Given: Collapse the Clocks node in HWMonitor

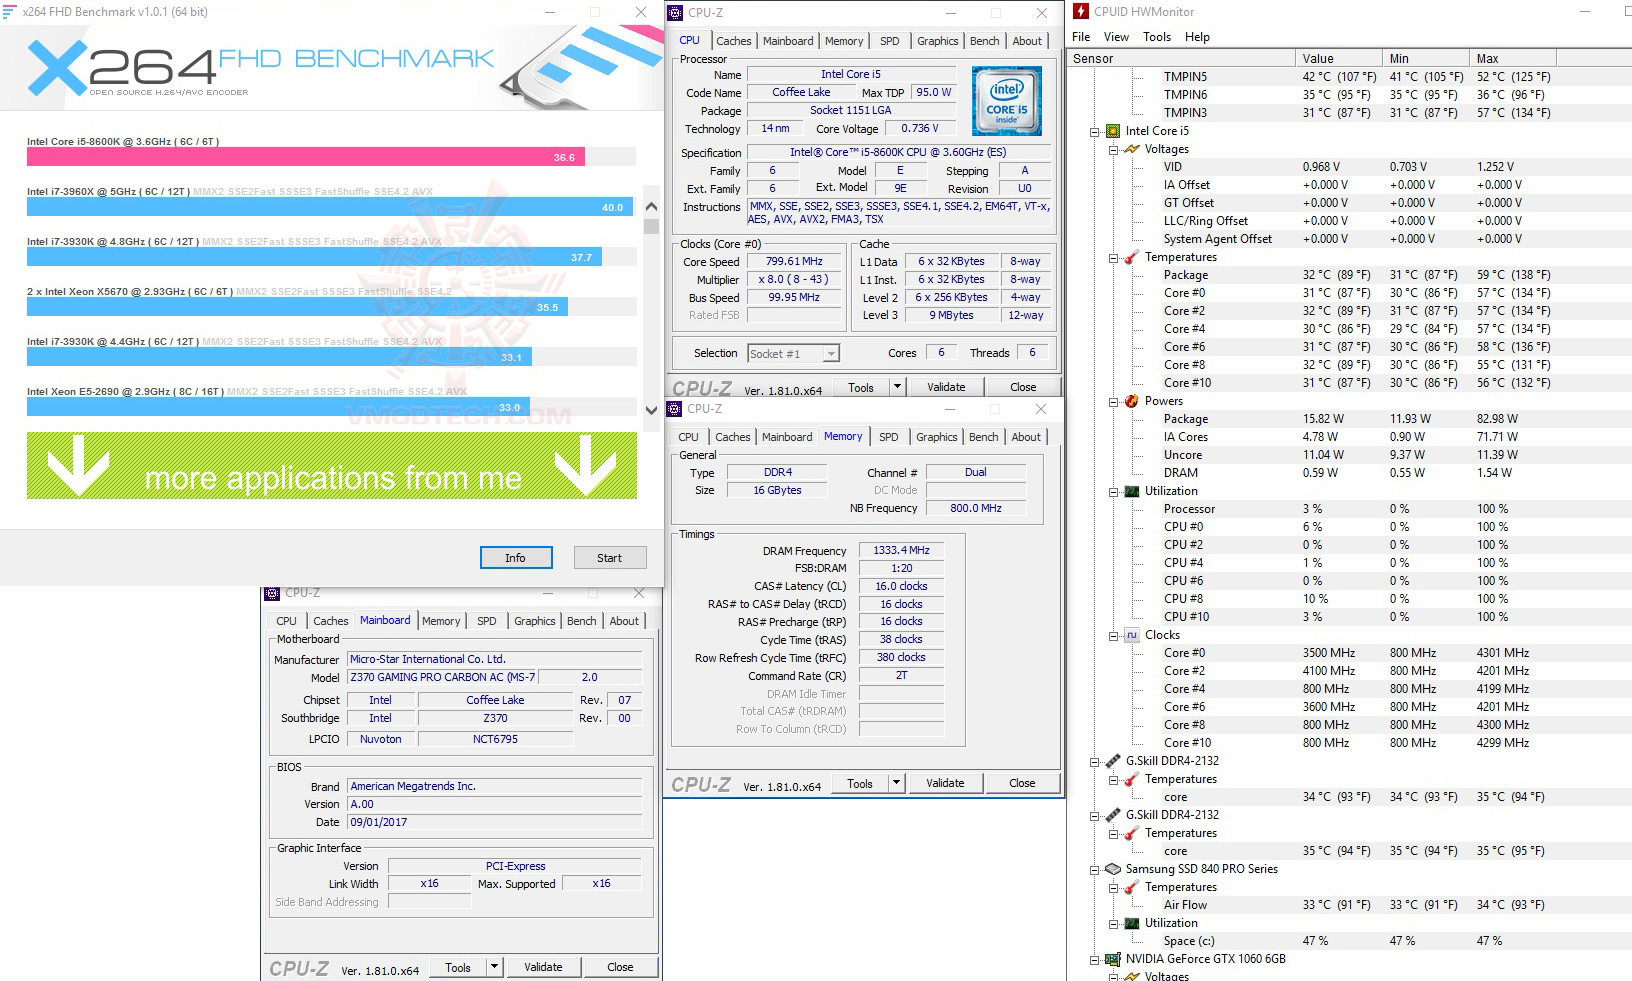Looking at the screenshot, I should tap(1114, 635).
